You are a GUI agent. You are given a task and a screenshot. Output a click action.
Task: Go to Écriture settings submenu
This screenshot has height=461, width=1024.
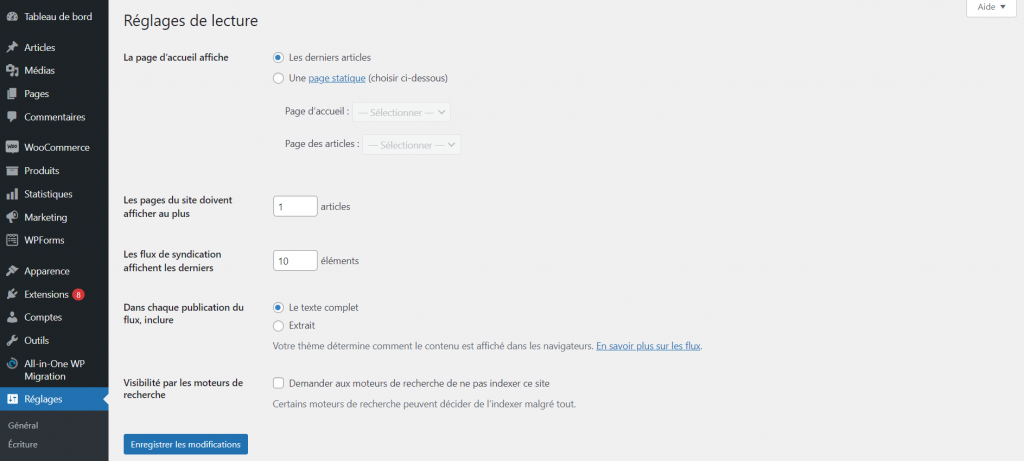click(22, 443)
